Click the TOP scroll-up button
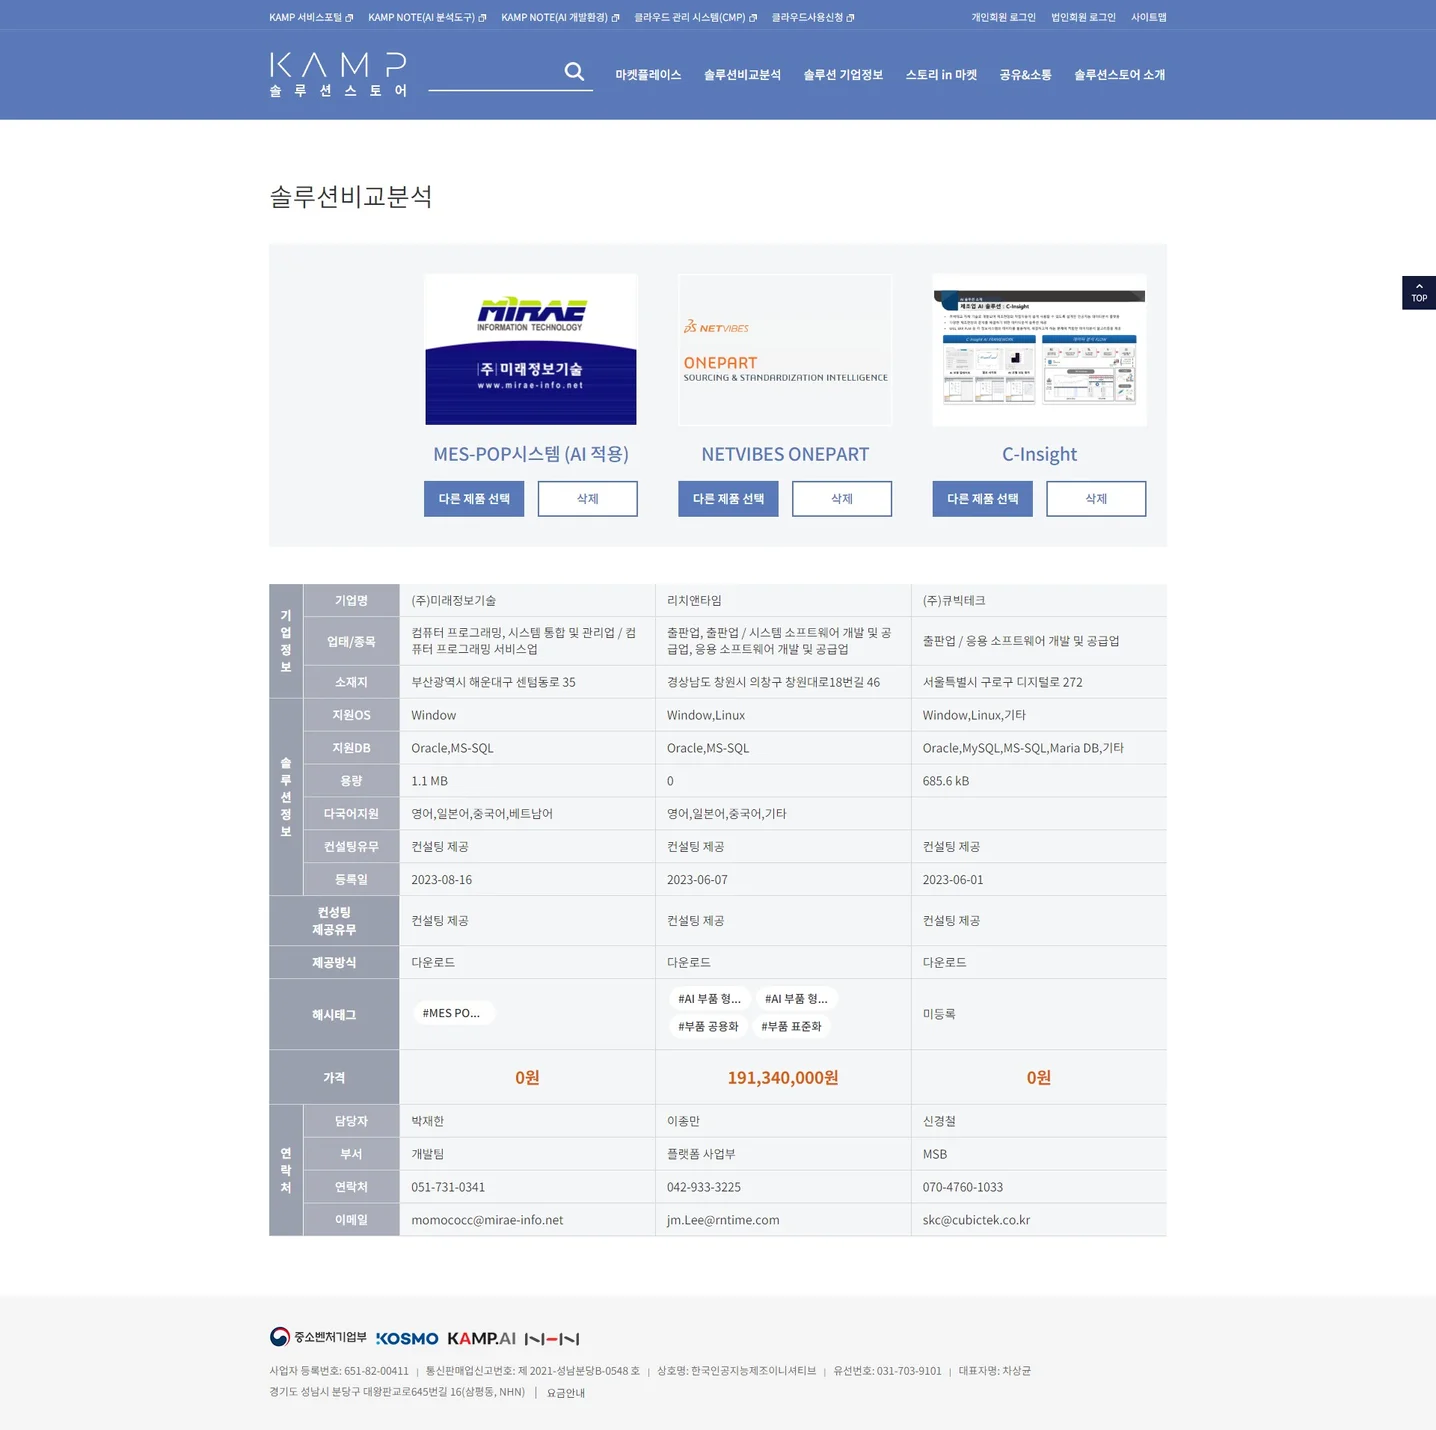1436x1430 pixels. 1418,293
